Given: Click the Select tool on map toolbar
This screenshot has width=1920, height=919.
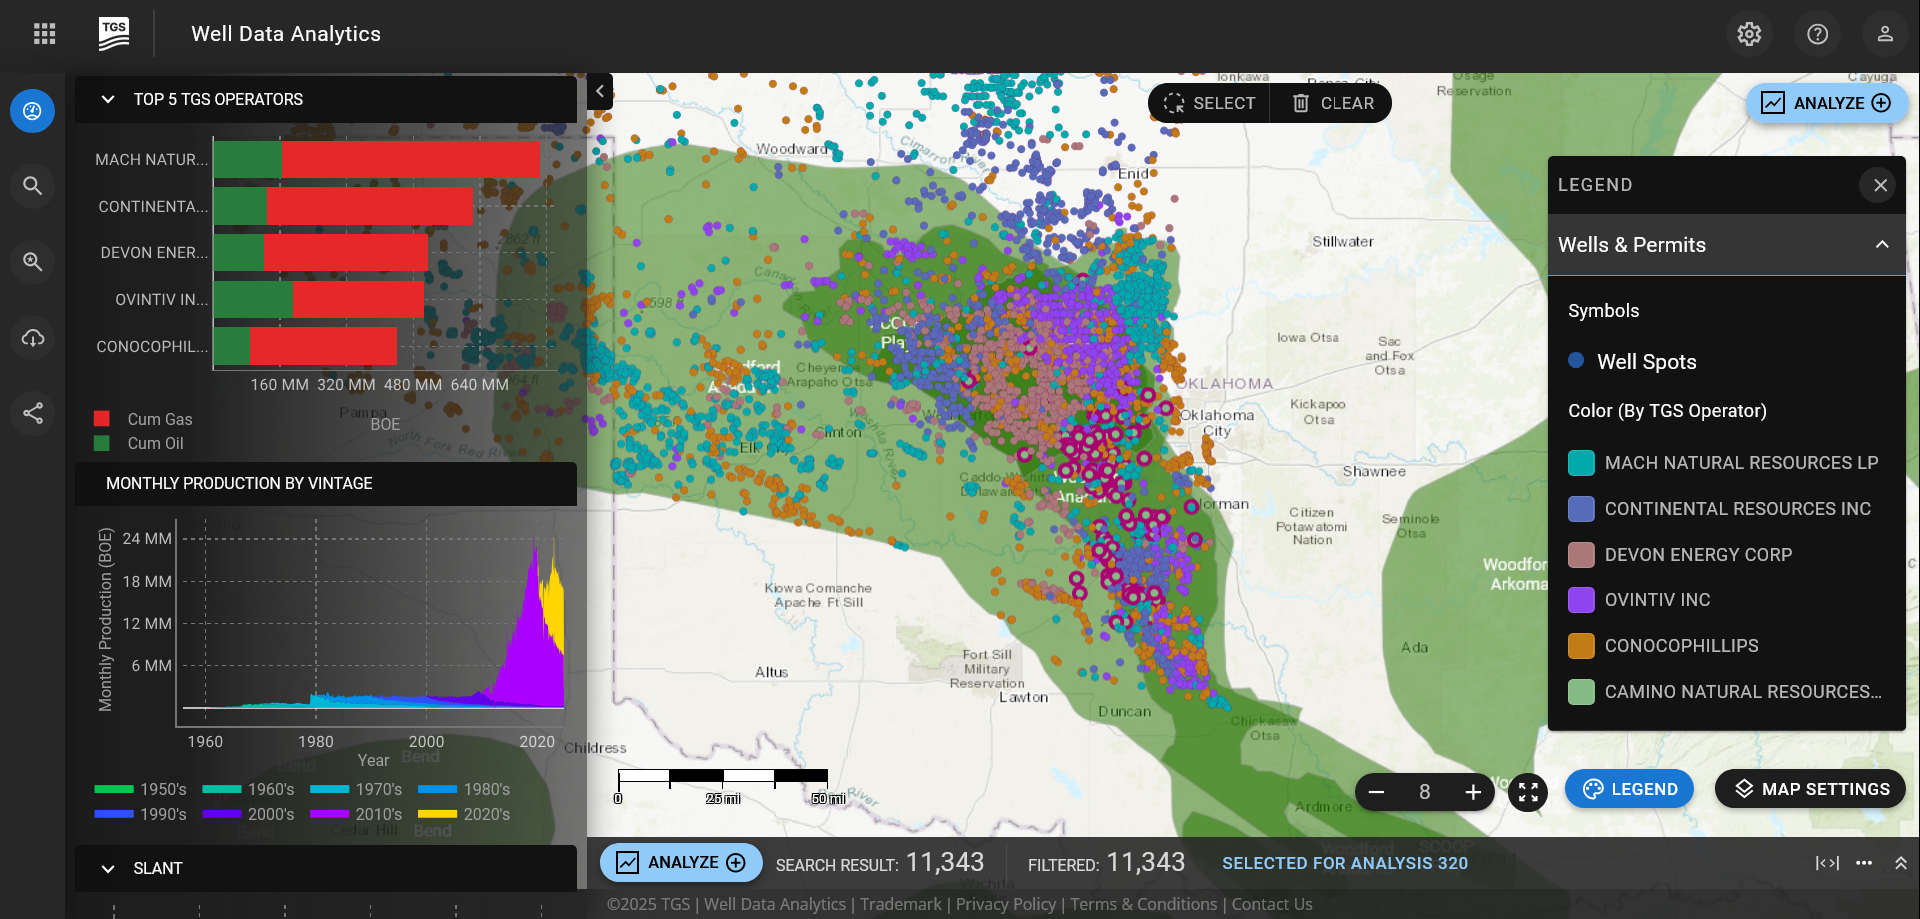Looking at the screenshot, I should (1209, 103).
